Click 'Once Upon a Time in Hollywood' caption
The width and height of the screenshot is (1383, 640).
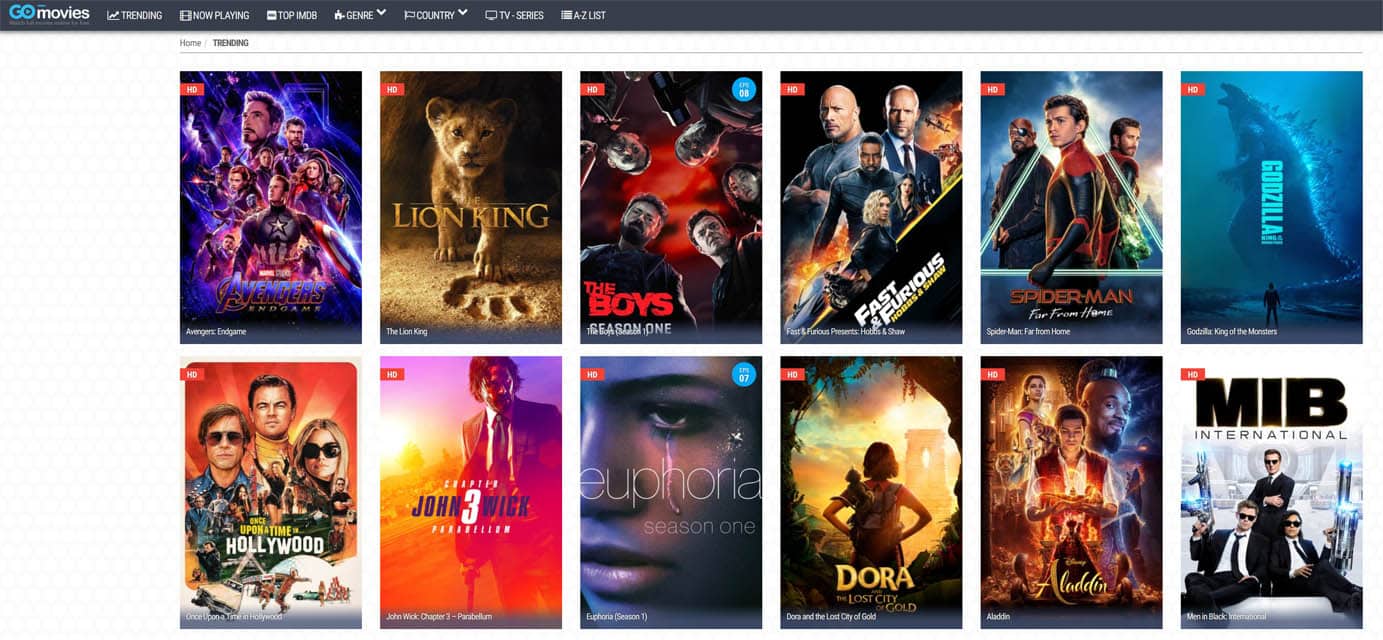[x=234, y=617]
